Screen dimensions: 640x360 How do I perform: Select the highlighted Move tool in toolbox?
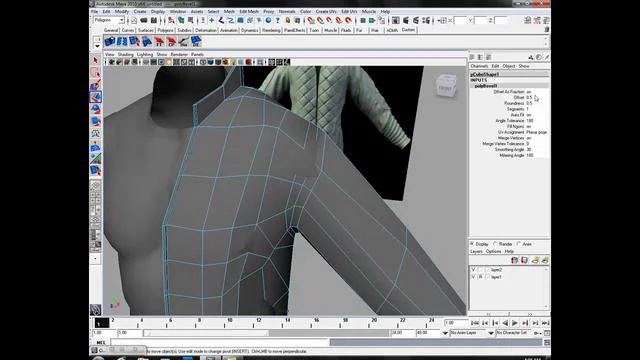pos(96,97)
